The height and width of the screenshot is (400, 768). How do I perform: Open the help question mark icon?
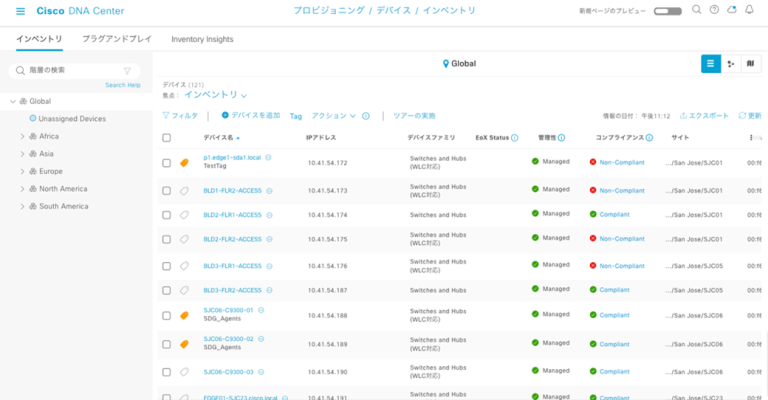[714, 10]
